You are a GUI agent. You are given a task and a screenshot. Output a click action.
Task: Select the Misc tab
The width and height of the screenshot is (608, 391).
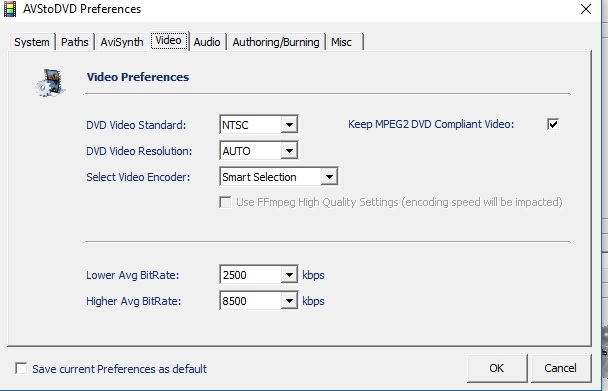click(x=342, y=42)
